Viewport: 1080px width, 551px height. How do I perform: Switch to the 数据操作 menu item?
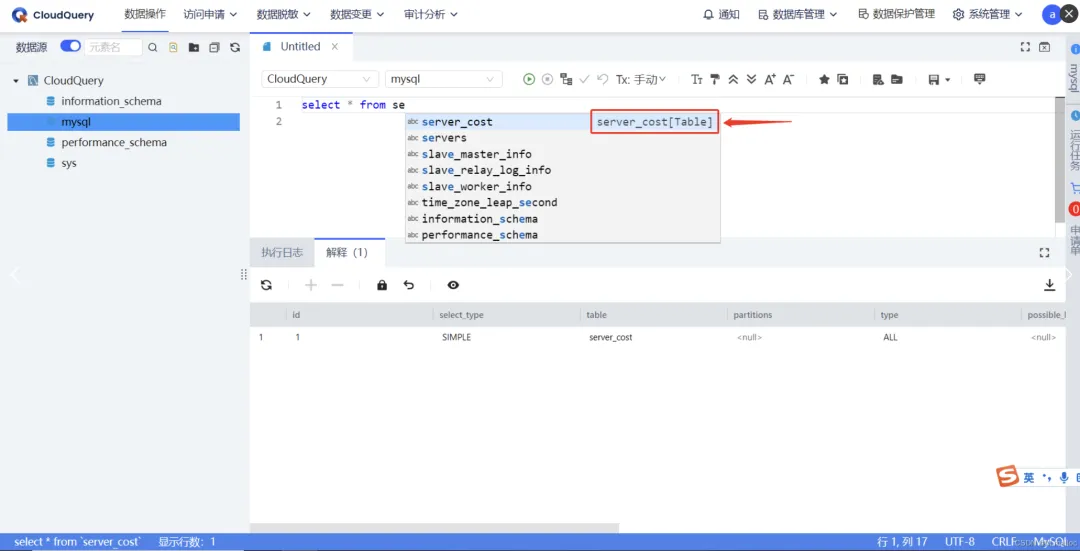point(145,14)
